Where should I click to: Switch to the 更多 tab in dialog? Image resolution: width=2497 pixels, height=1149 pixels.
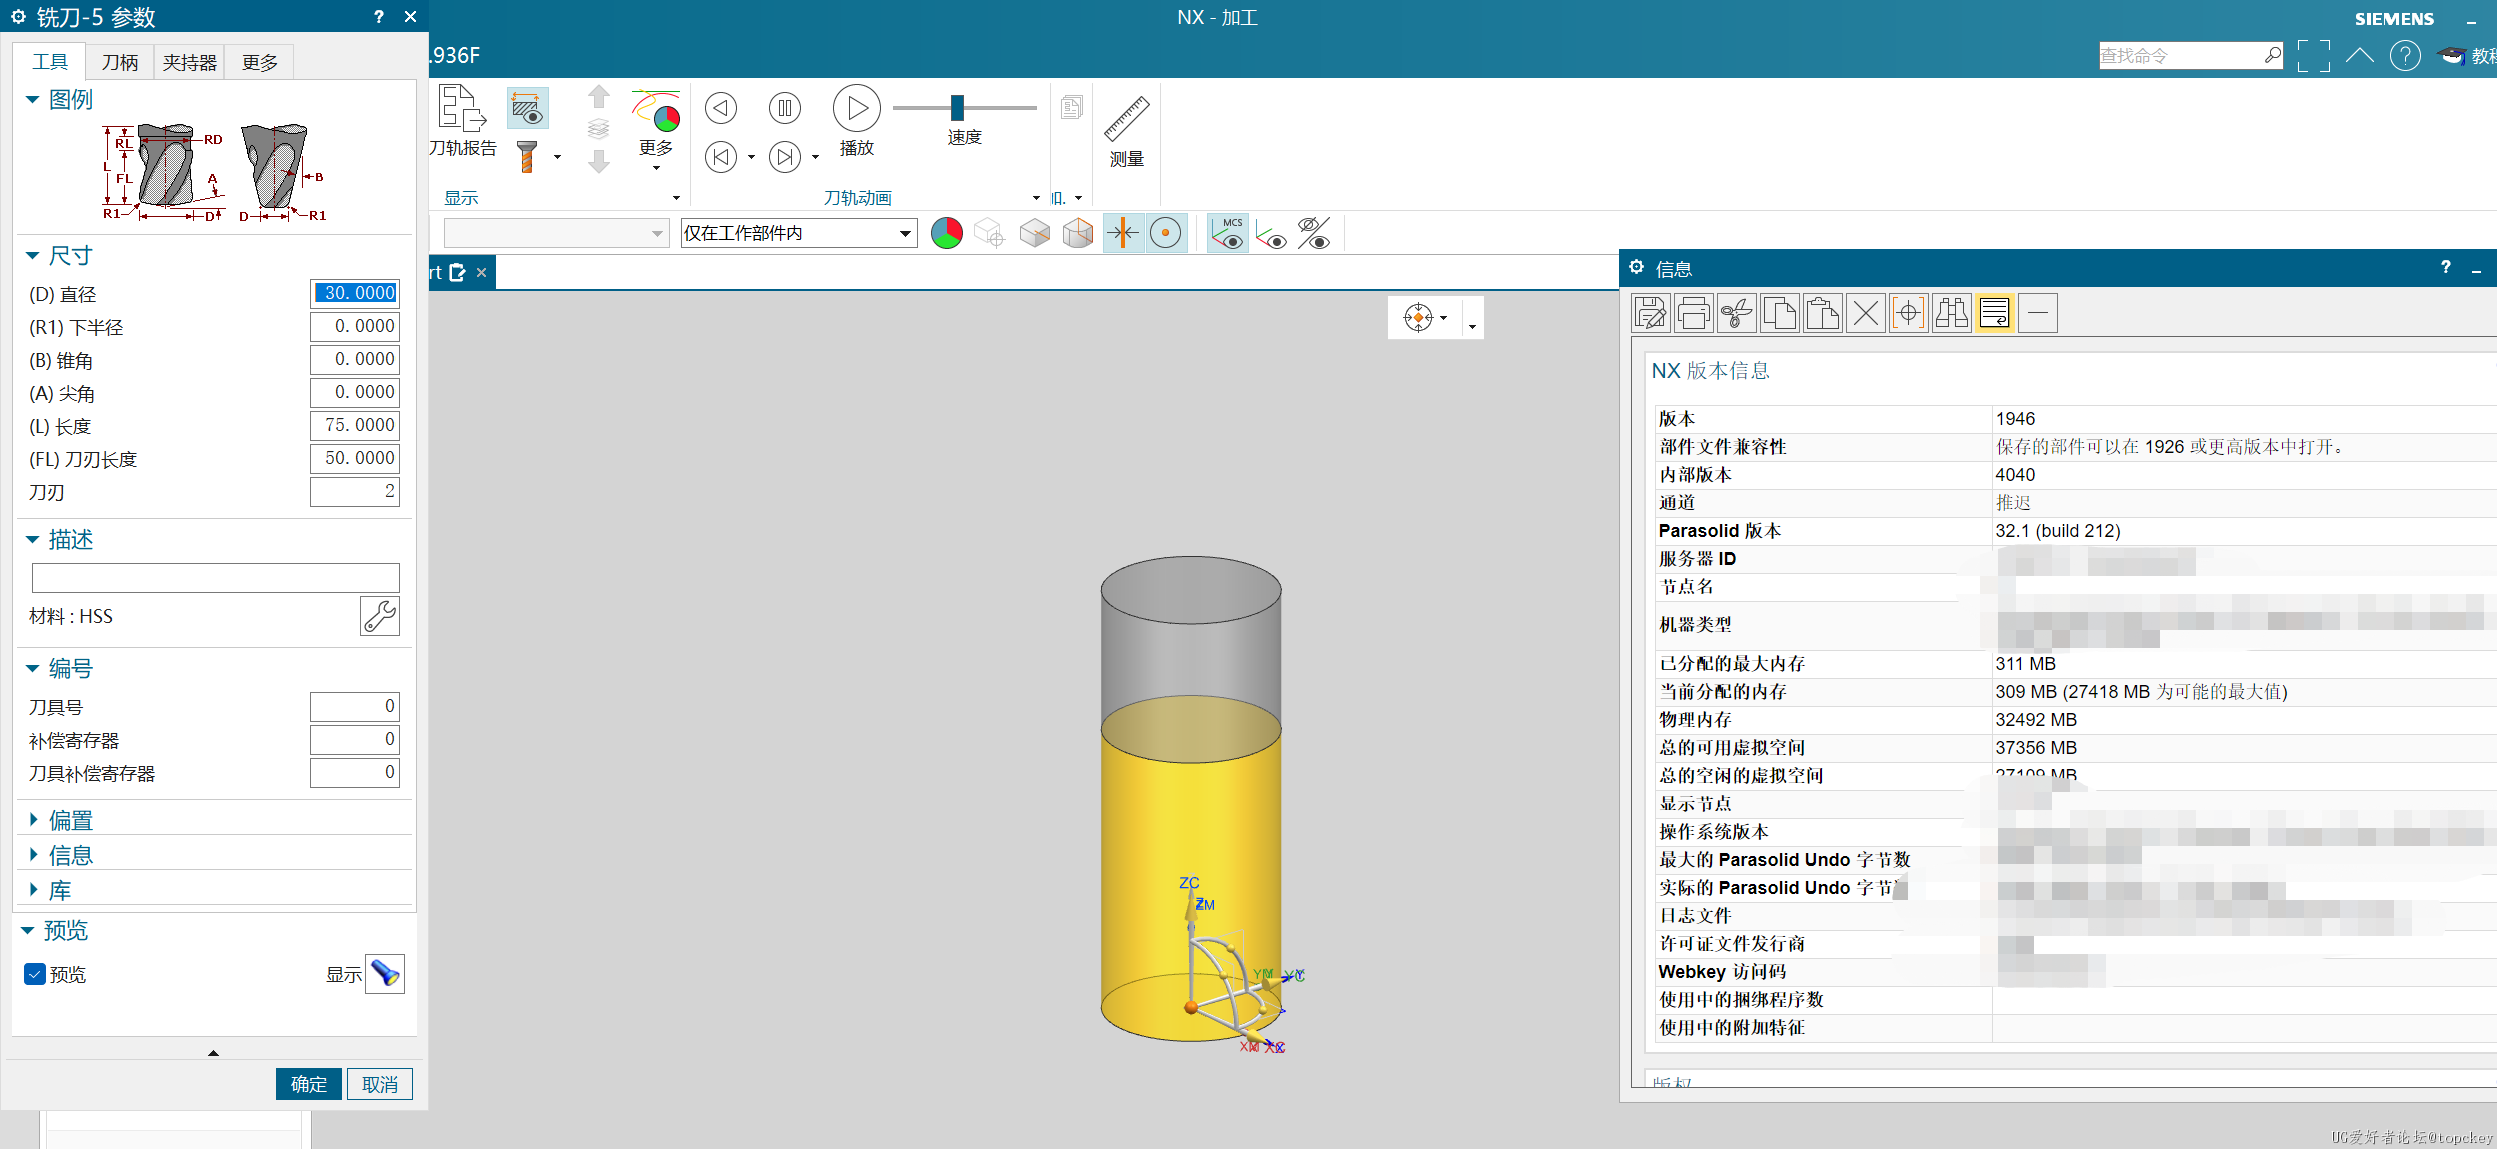(260, 62)
